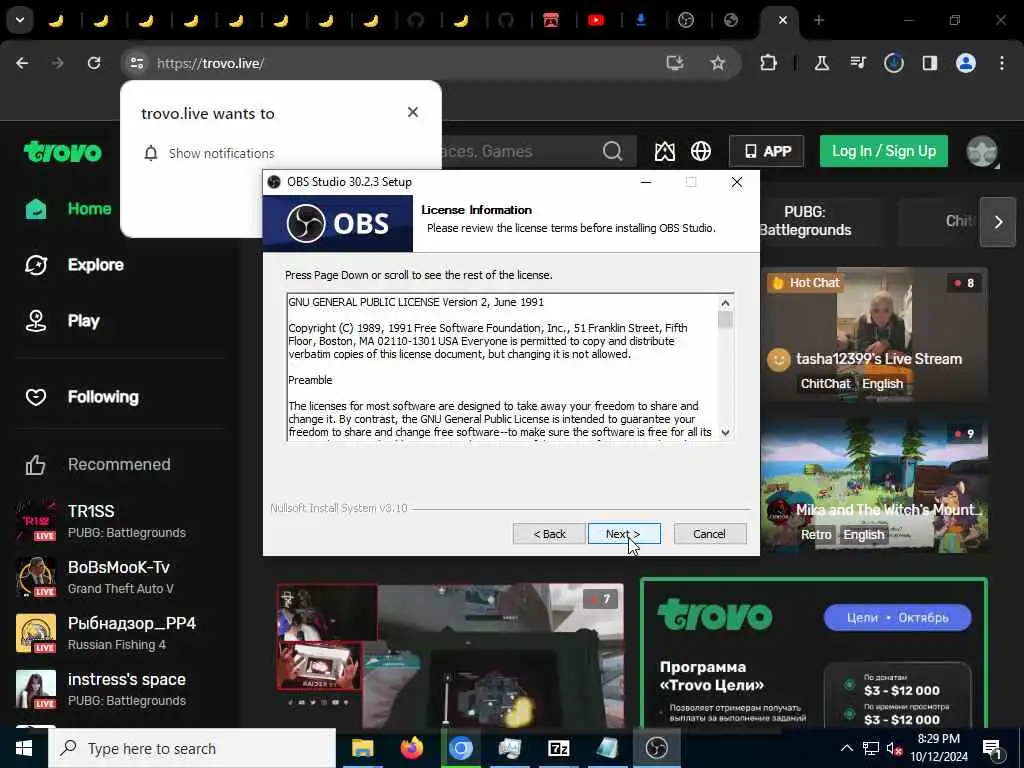Open Explore in Trovo sidebar

tap(74, 265)
